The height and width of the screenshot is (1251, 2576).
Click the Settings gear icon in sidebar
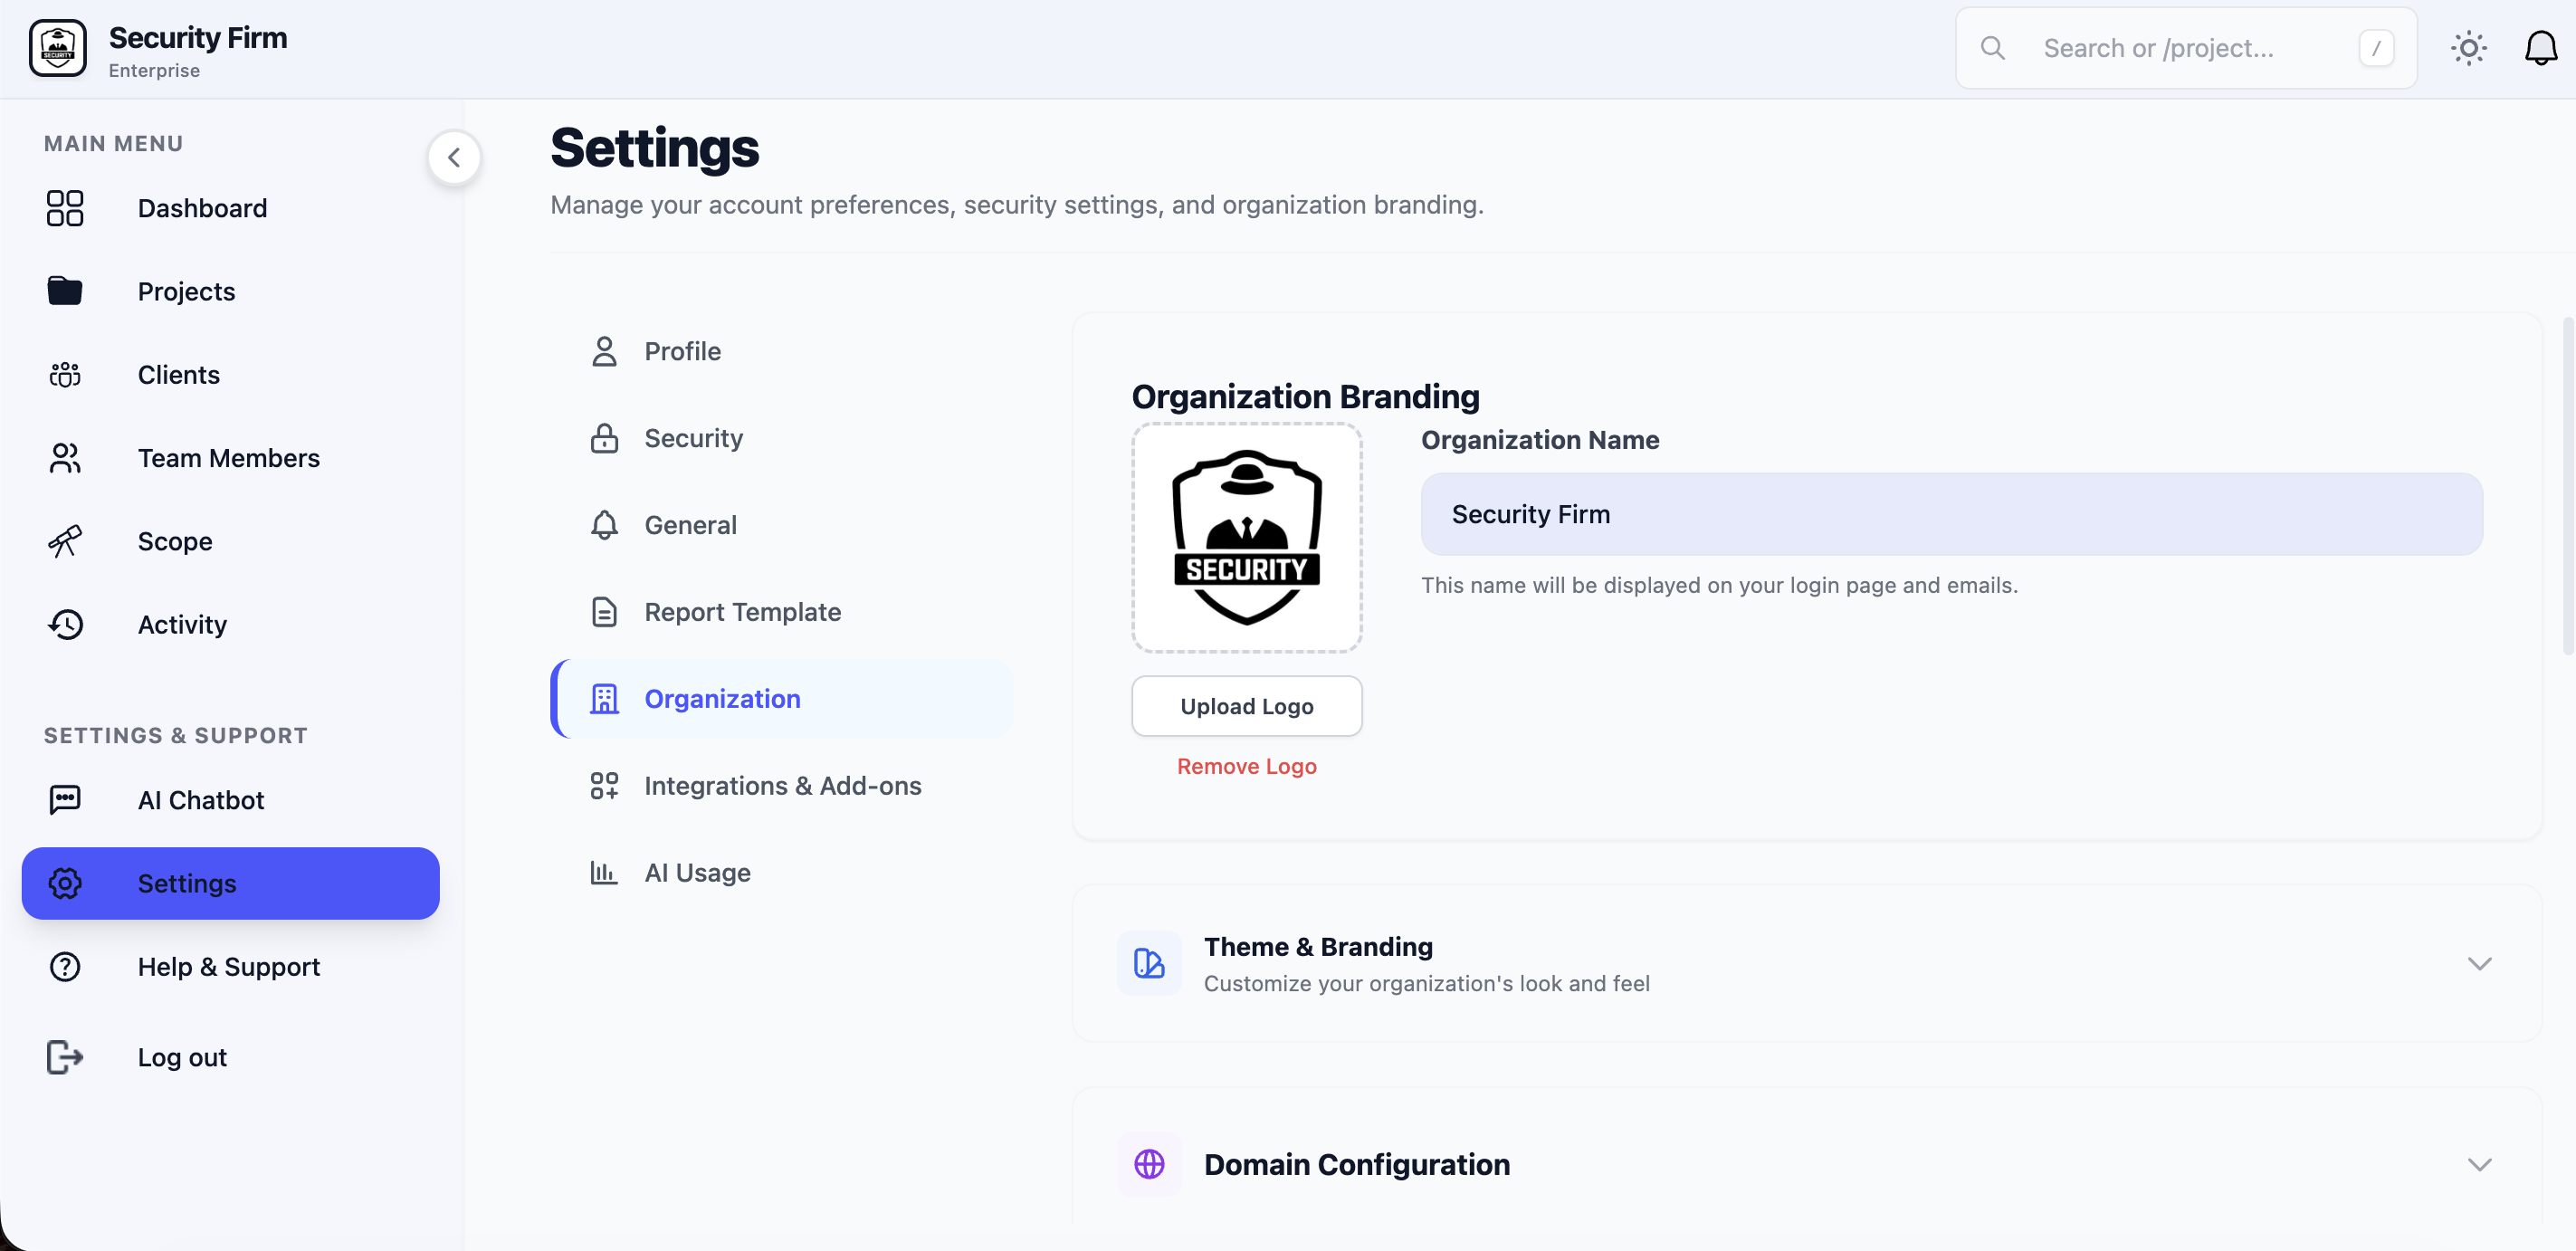coord(65,883)
